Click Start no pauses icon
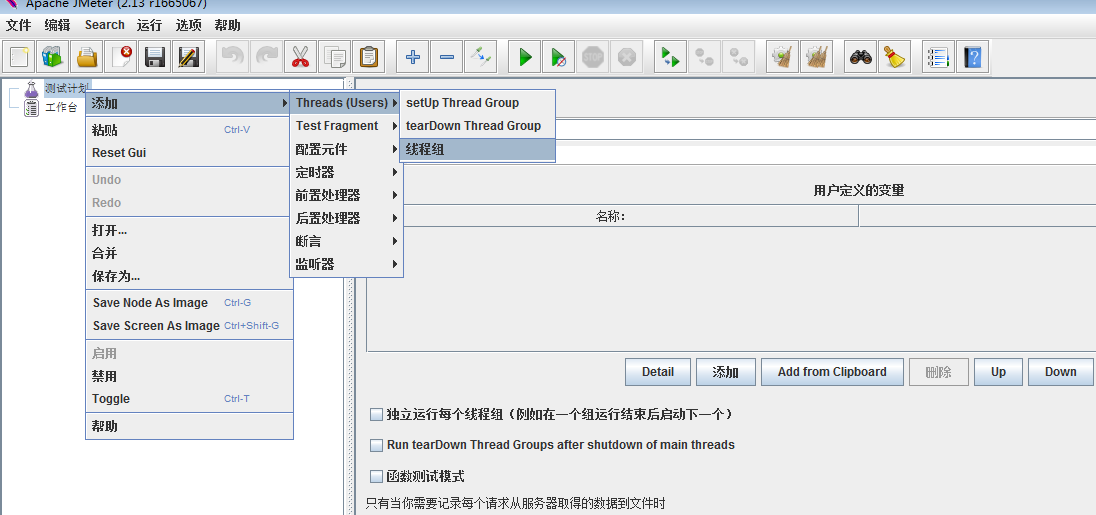1096x515 pixels. (x=558, y=57)
